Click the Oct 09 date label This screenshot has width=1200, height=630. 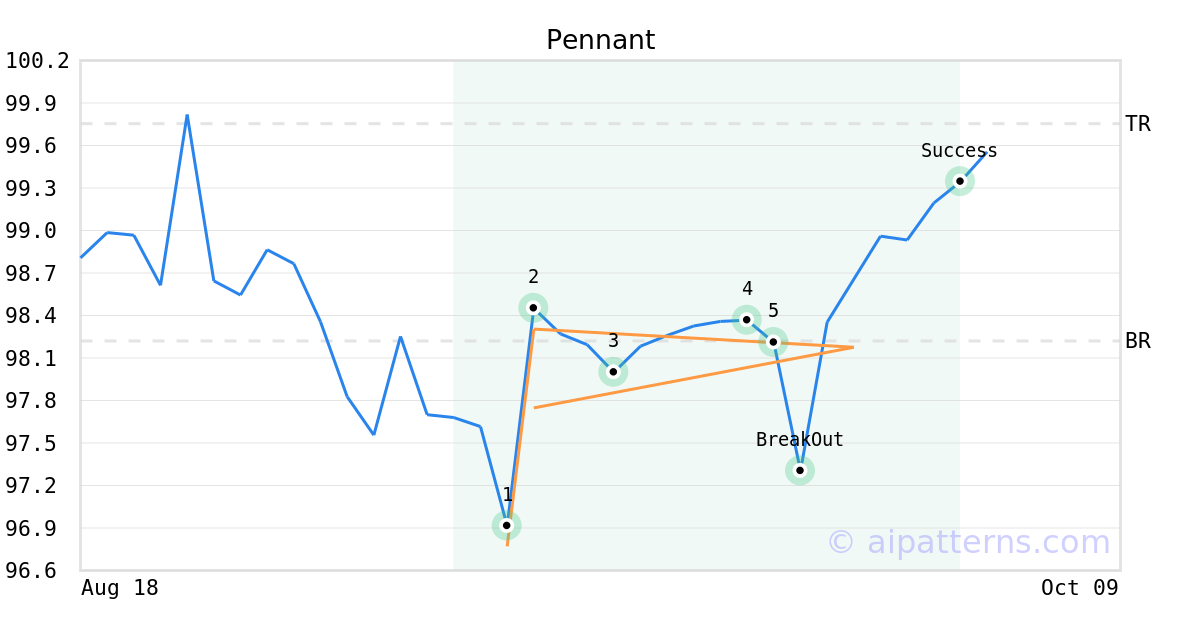(x=1079, y=588)
